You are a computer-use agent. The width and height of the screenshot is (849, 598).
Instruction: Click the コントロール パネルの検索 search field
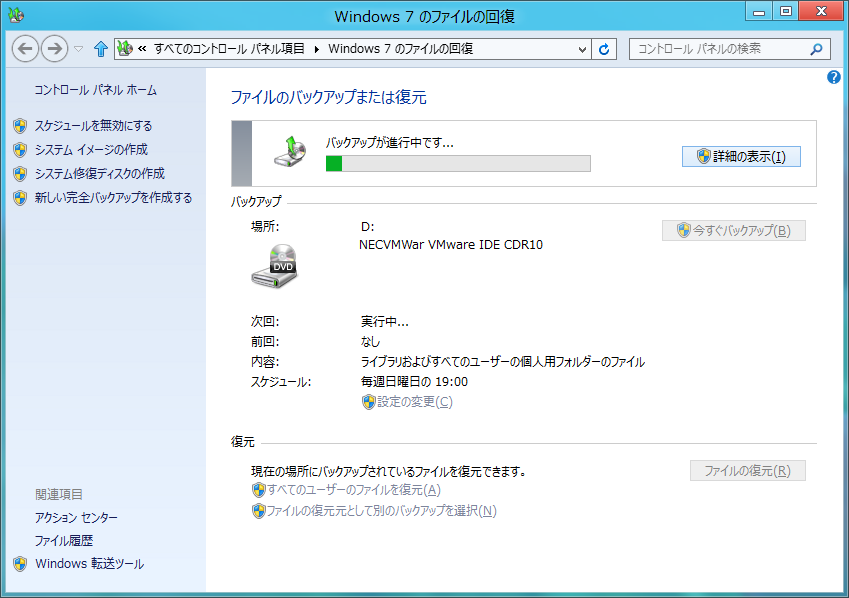tap(729, 49)
